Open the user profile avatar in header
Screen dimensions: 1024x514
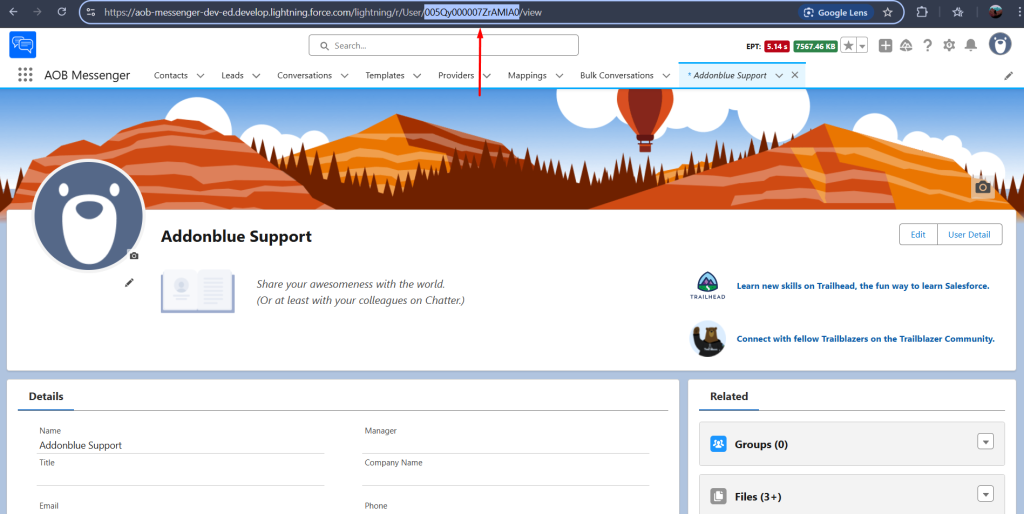coord(1000,44)
